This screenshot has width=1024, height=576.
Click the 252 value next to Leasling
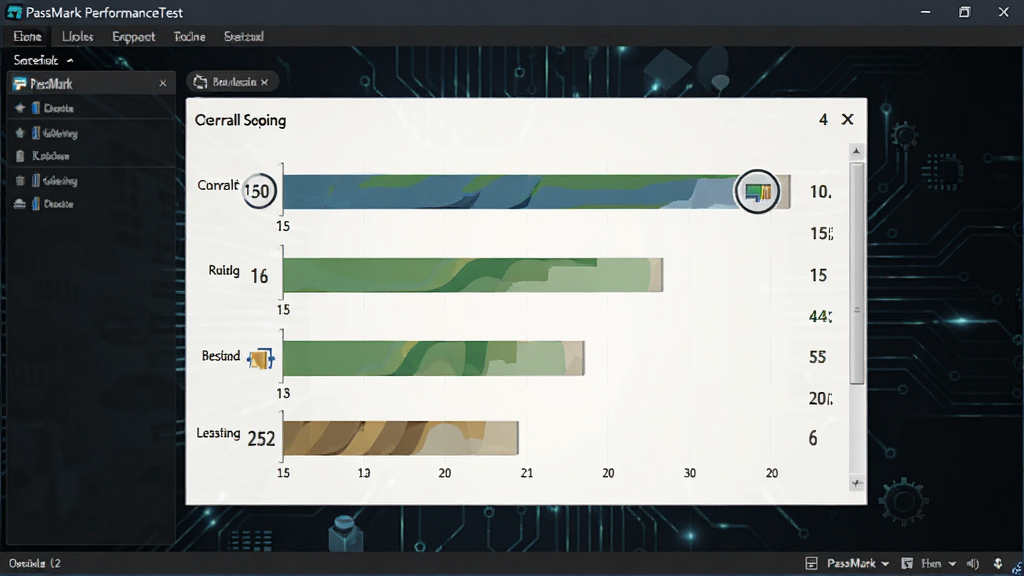coord(261,439)
